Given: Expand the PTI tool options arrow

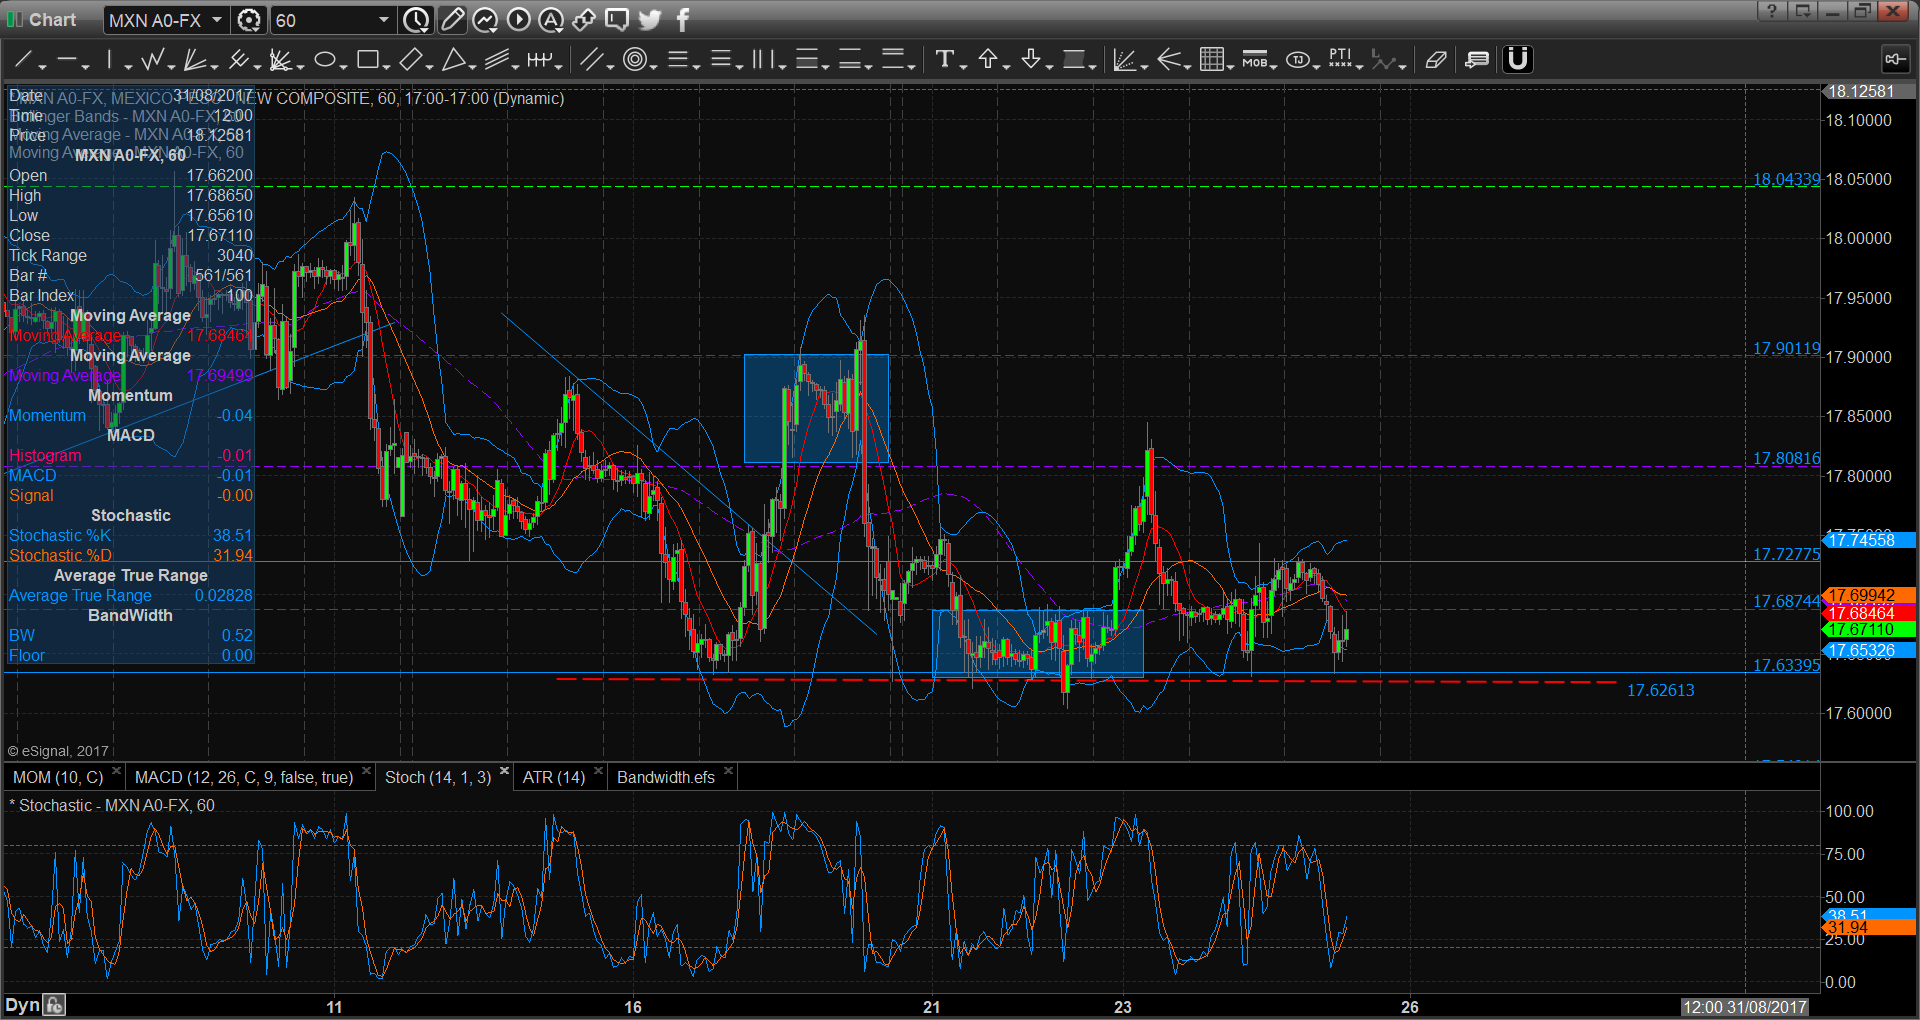Looking at the screenshot, I should (x=1360, y=66).
